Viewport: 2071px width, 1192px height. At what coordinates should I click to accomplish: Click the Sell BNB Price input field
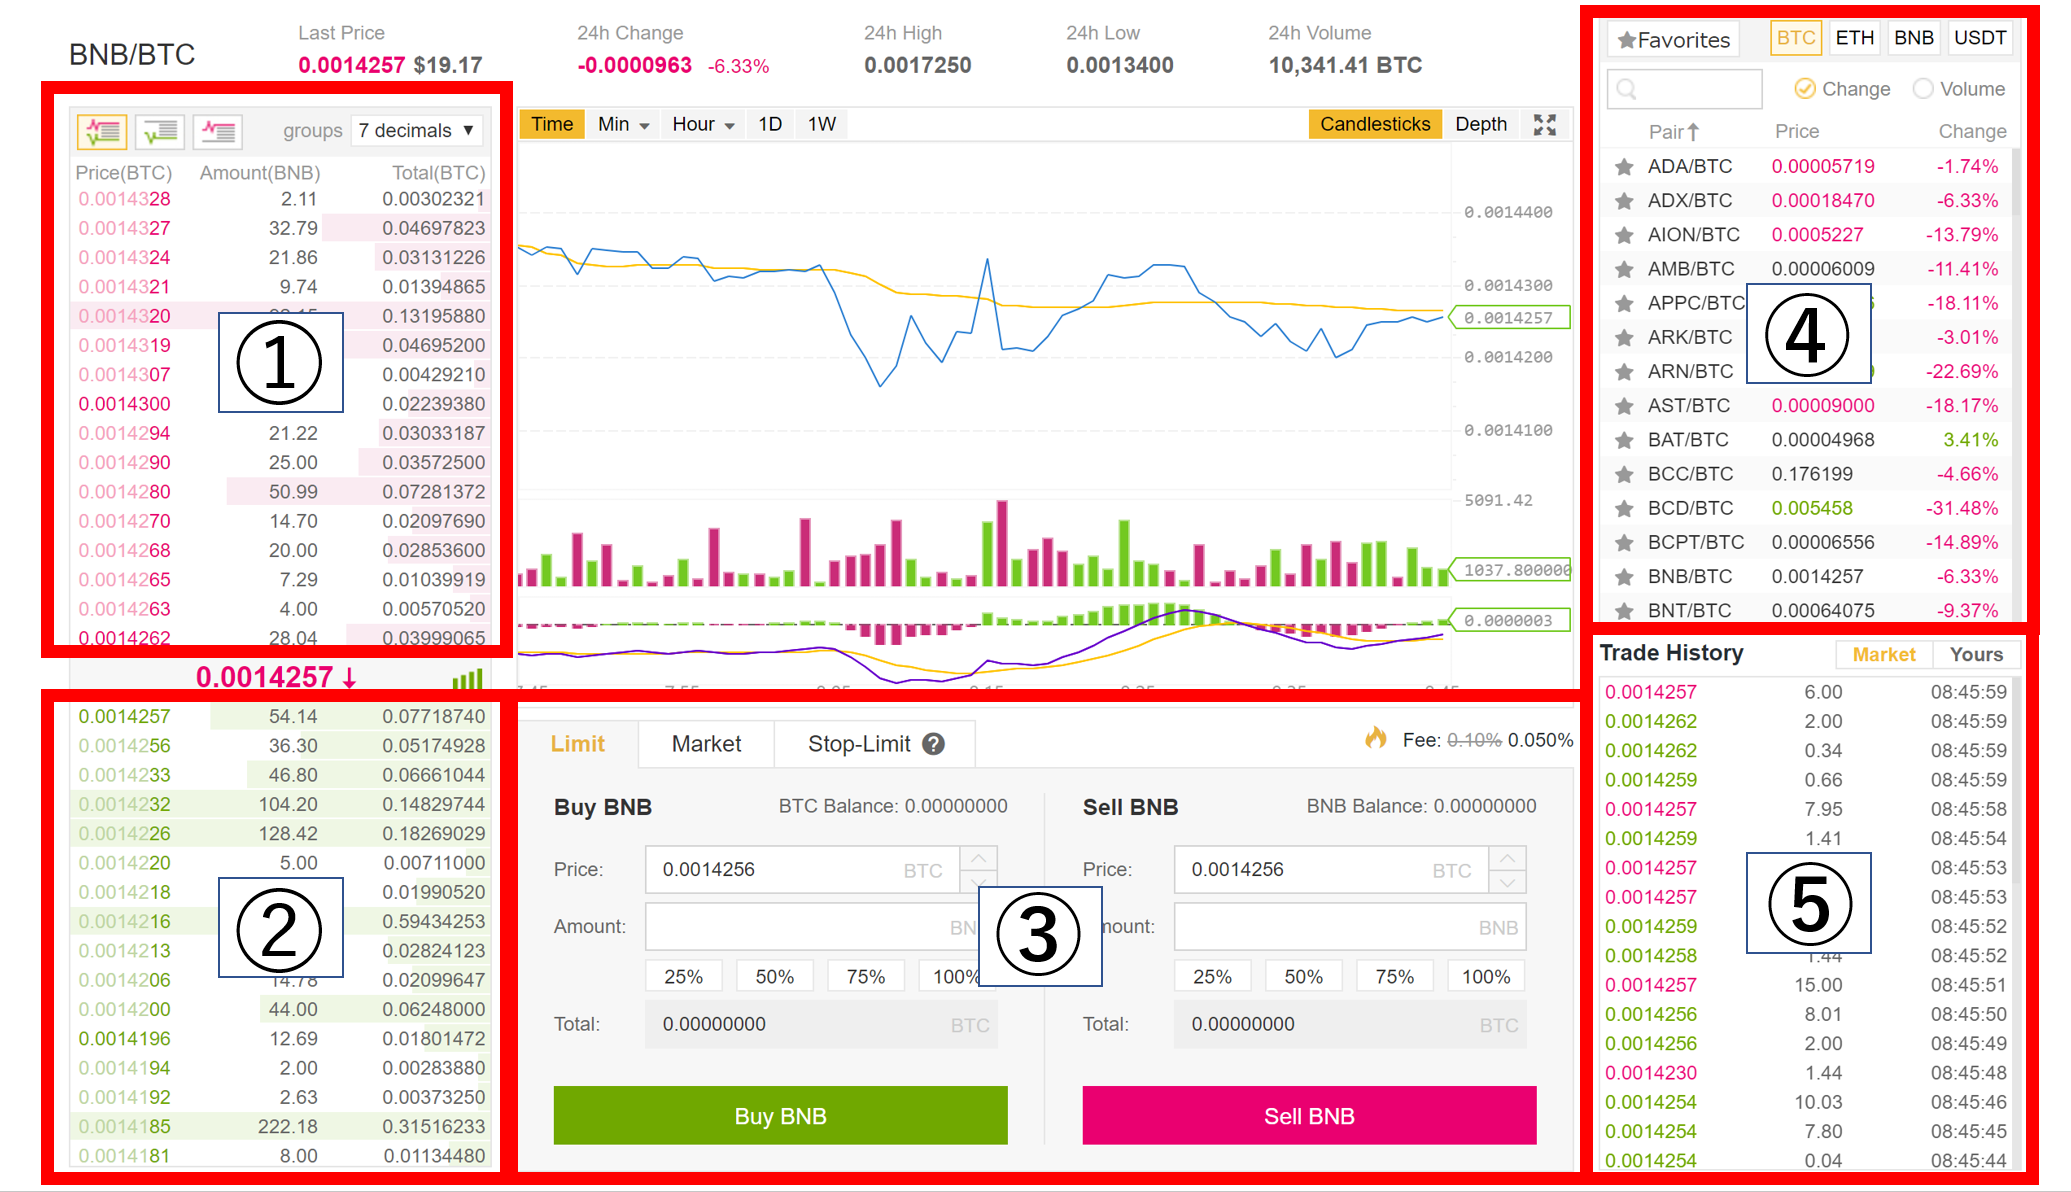[x=1331, y=870]
